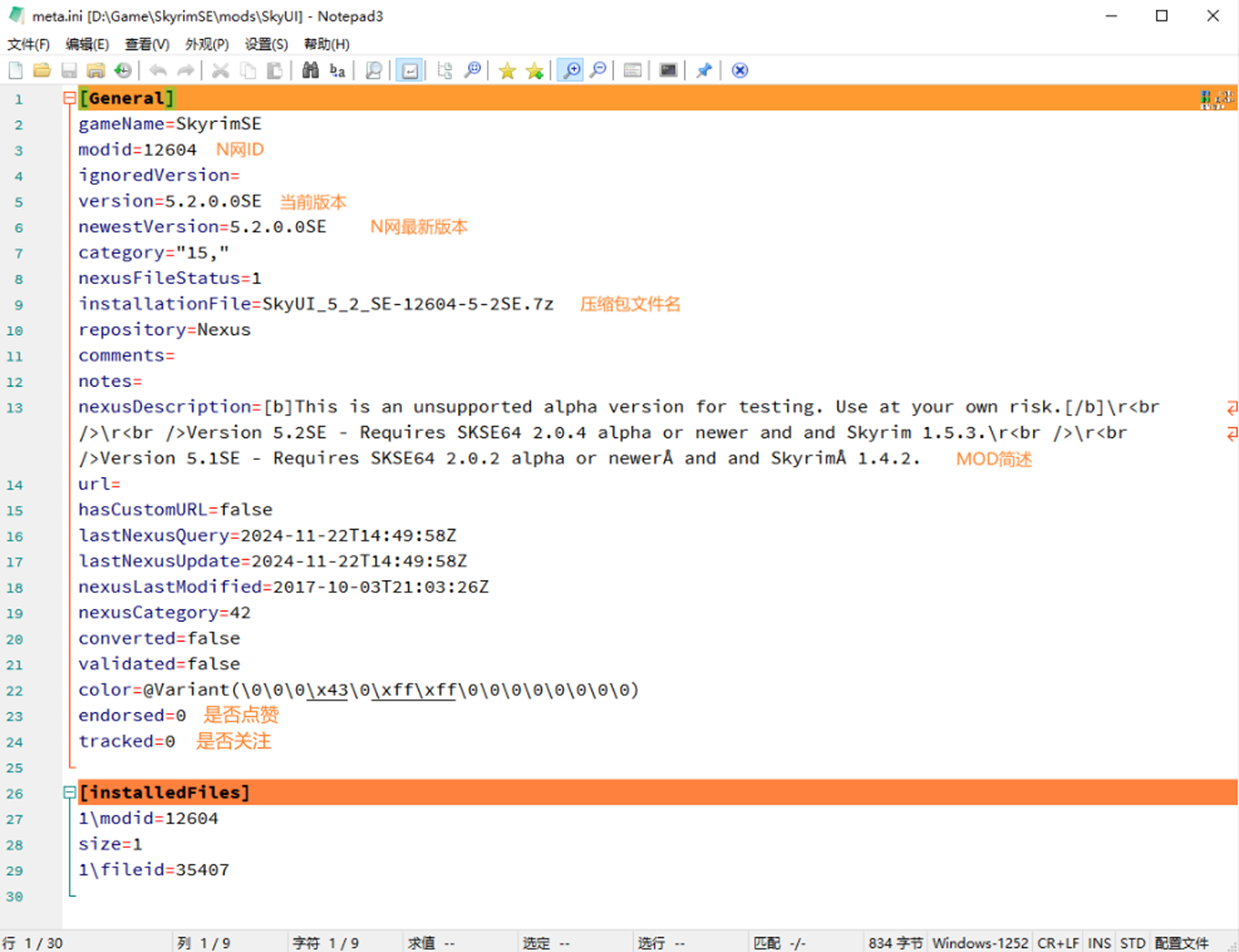Collapse the [installedFiles] section fold marker
1239x952 pixels.
pyautogui.click(x=69, y=792)
